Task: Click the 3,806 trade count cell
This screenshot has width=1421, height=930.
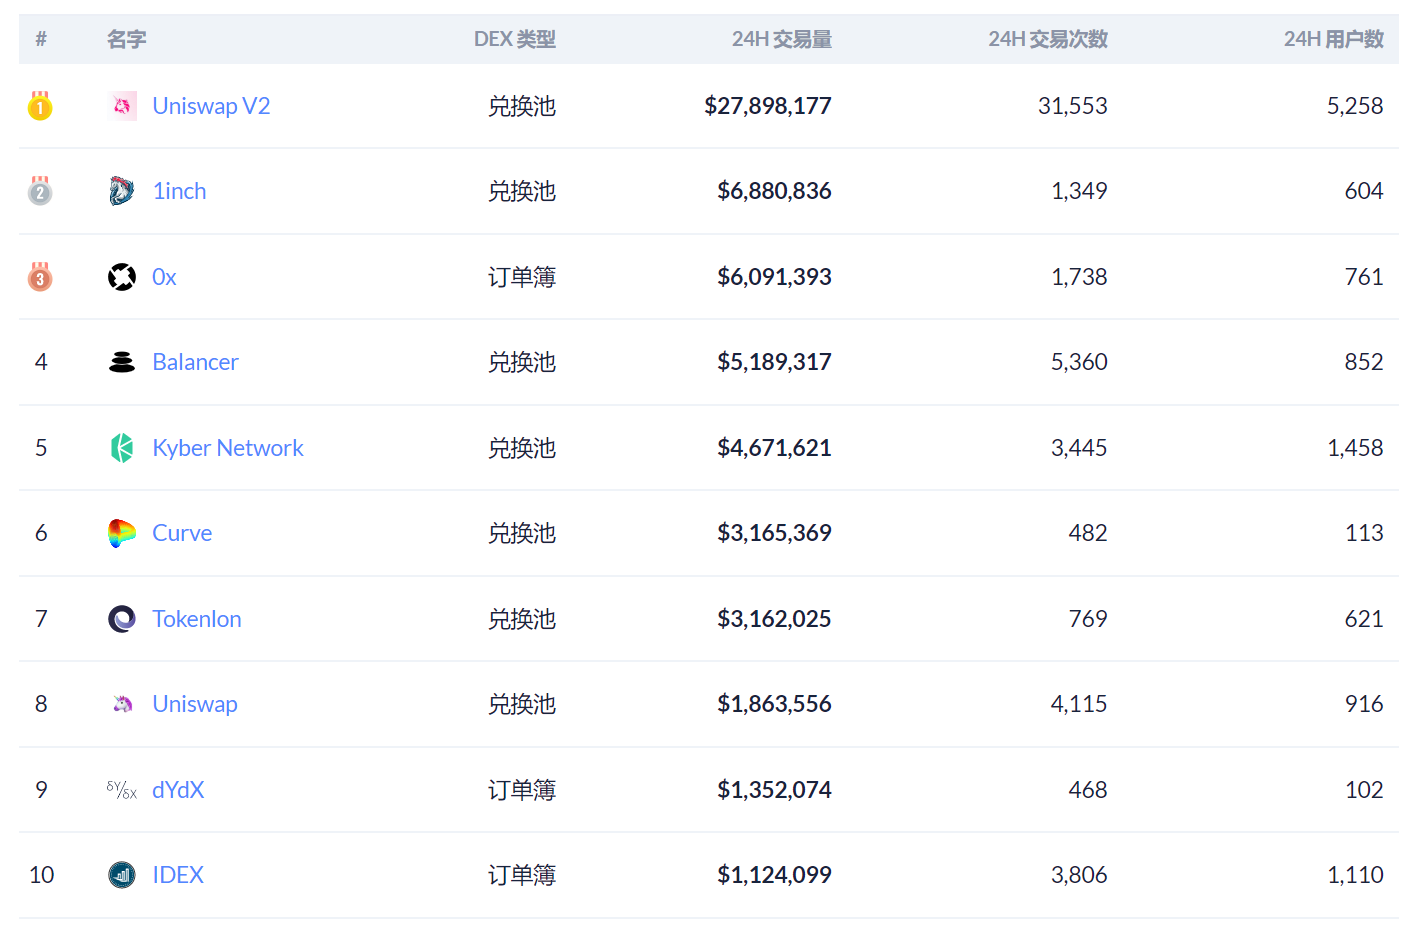Action: [x=1079, y=875]
